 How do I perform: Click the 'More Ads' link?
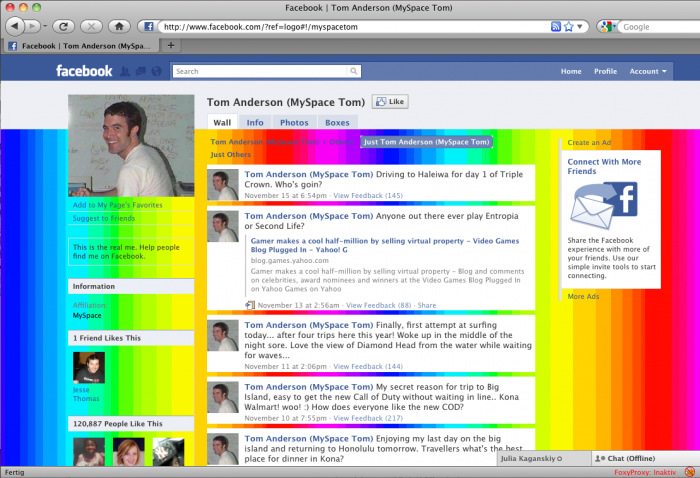click(583, 296)
